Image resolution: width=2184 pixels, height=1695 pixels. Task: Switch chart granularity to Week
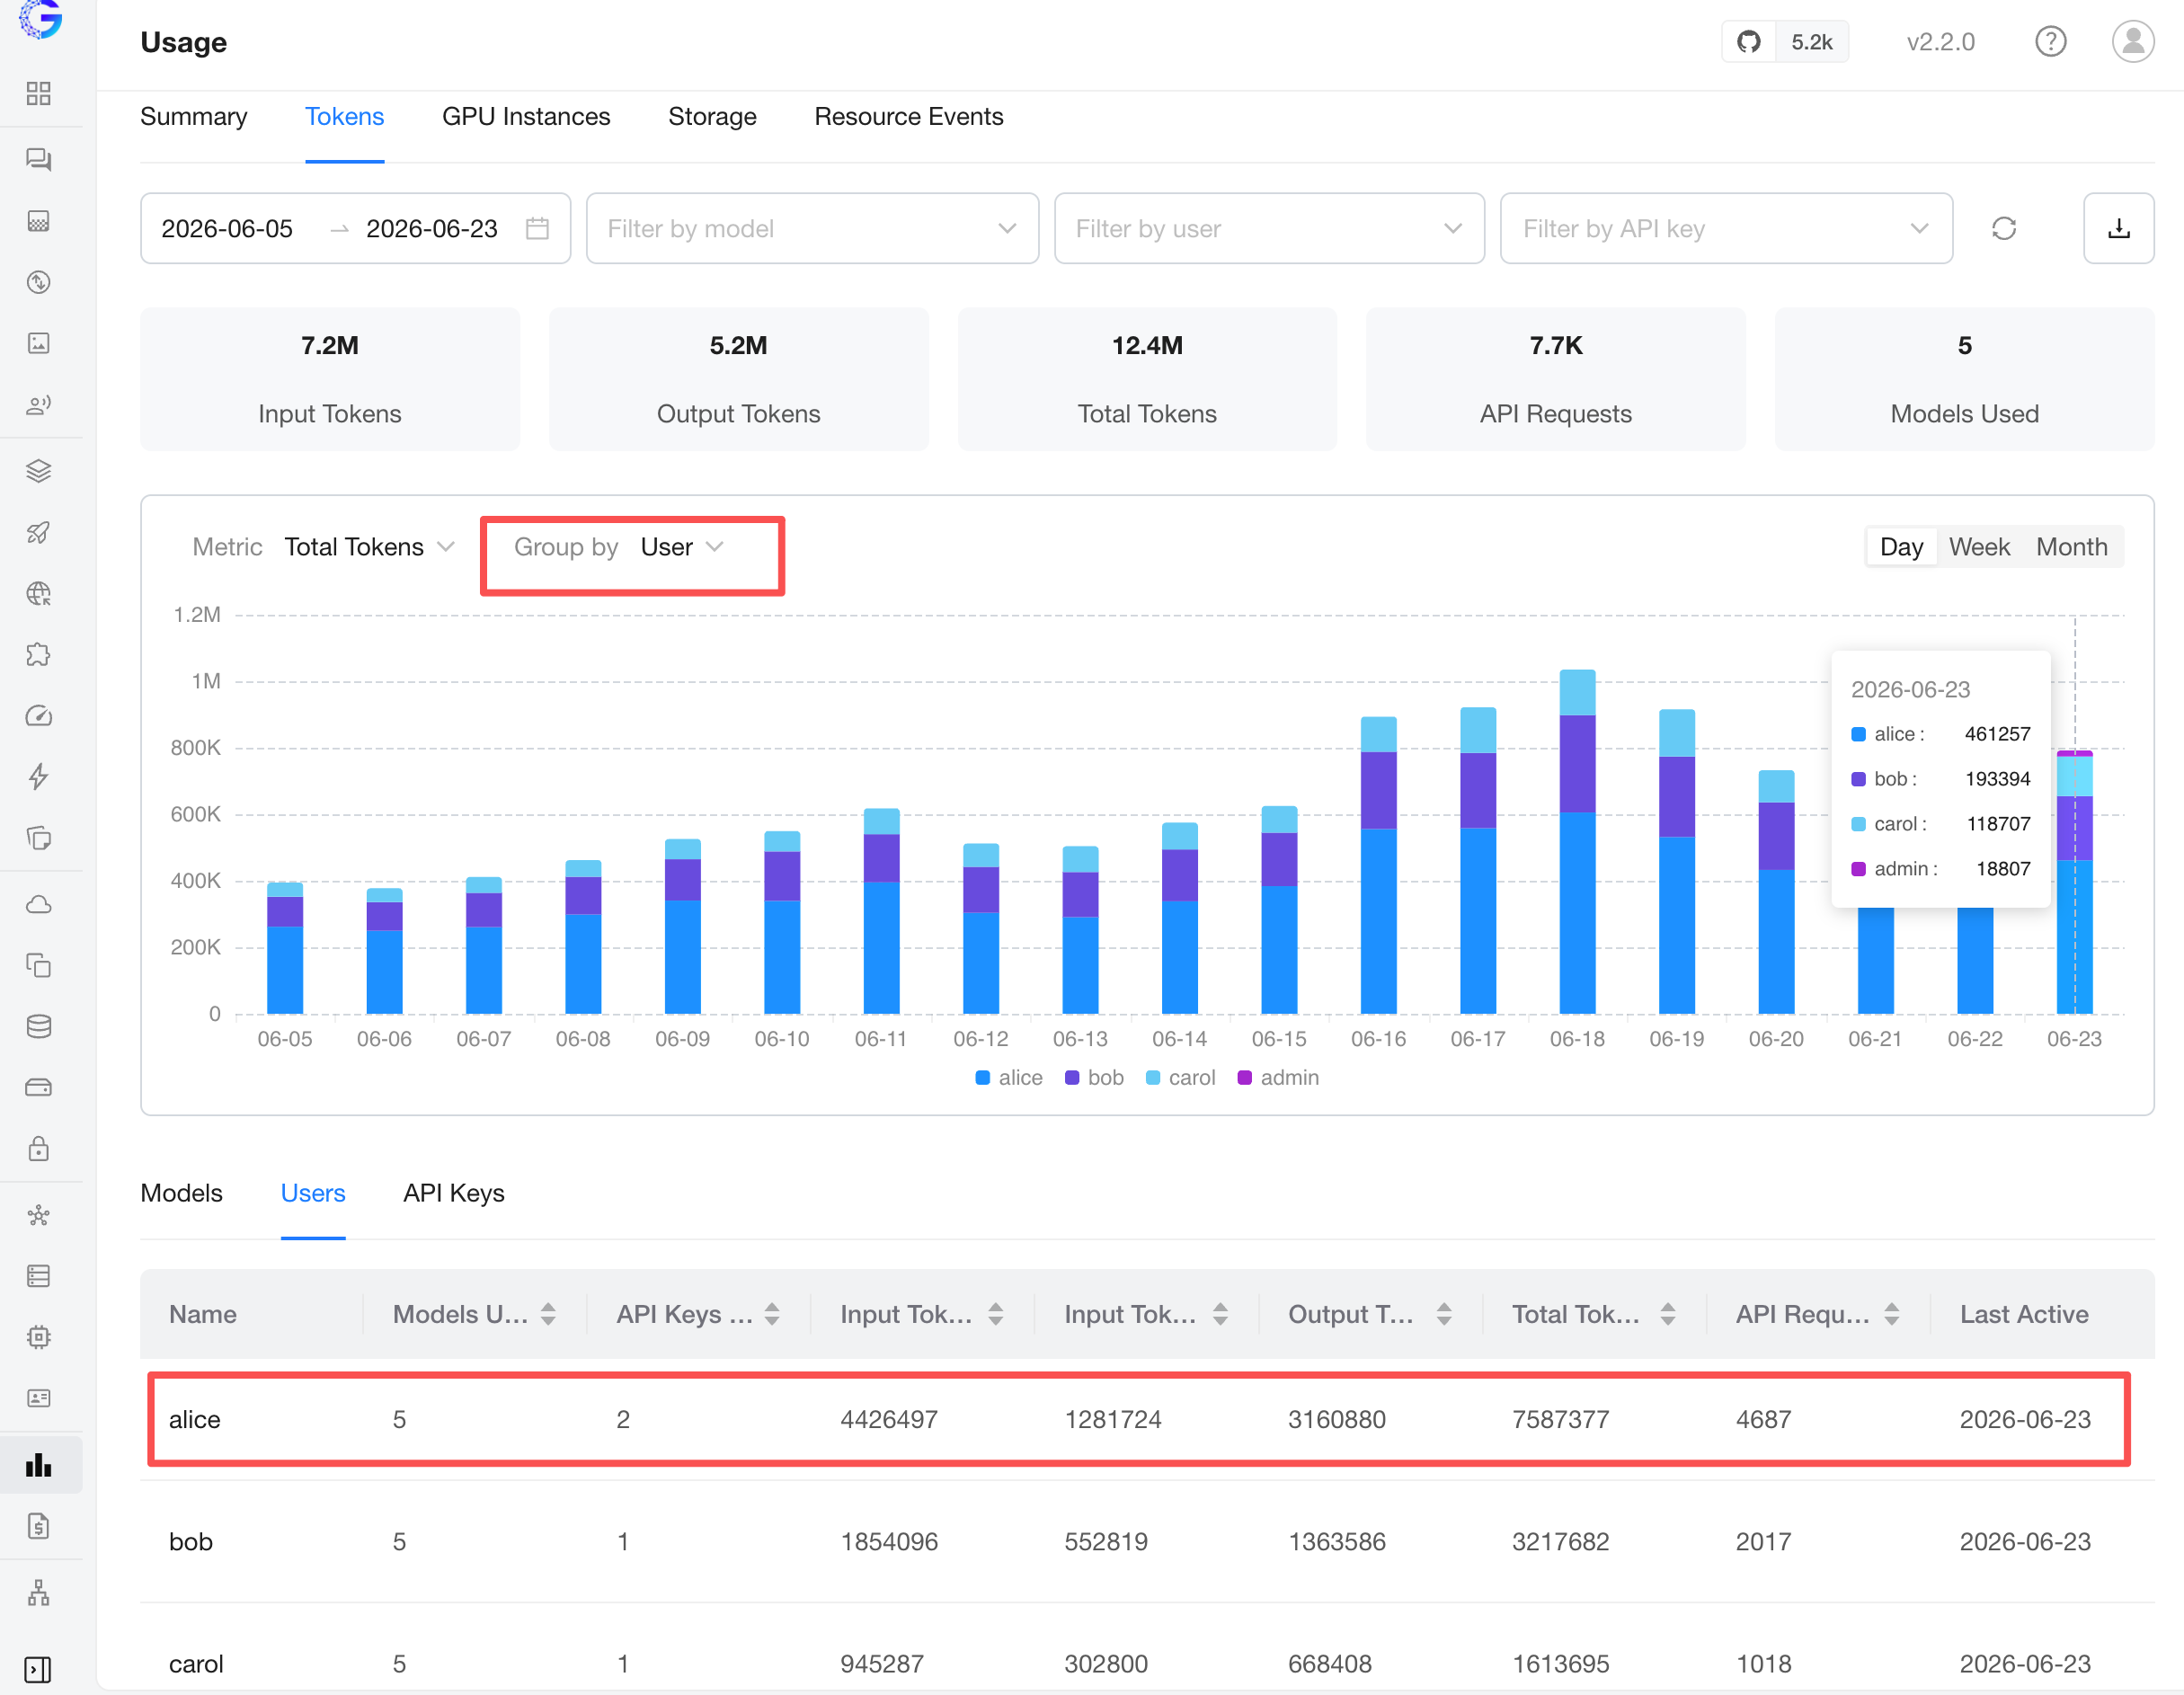[x=1978, y=547]
